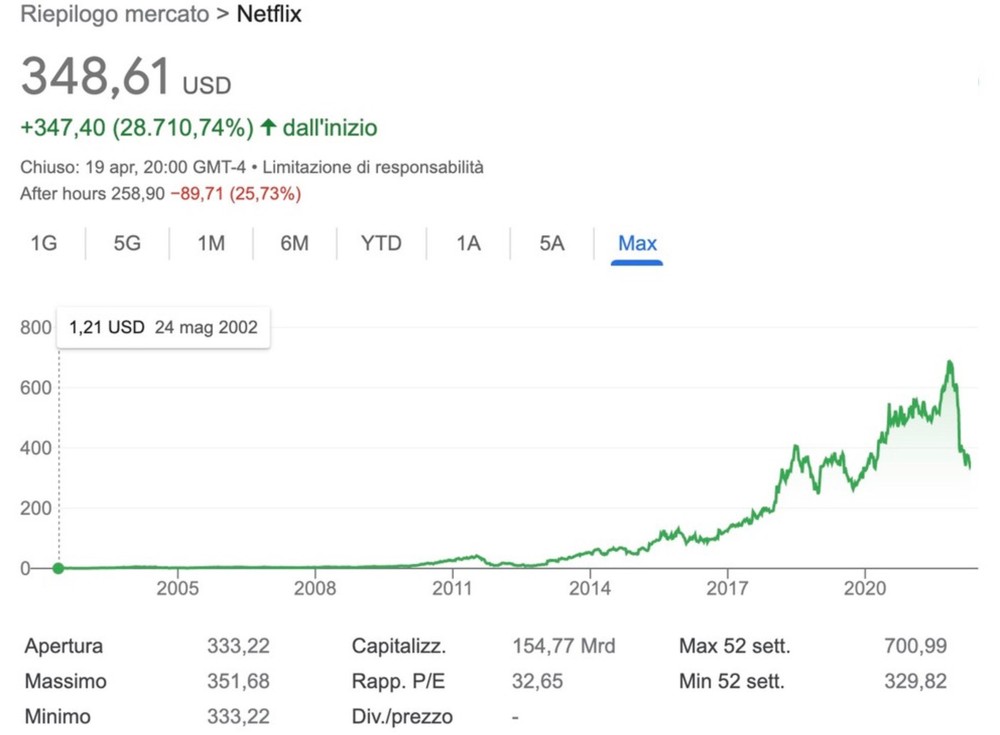The image size is (1000, 735).
Task: Click the Max range tab
Action: coord(637,243)
